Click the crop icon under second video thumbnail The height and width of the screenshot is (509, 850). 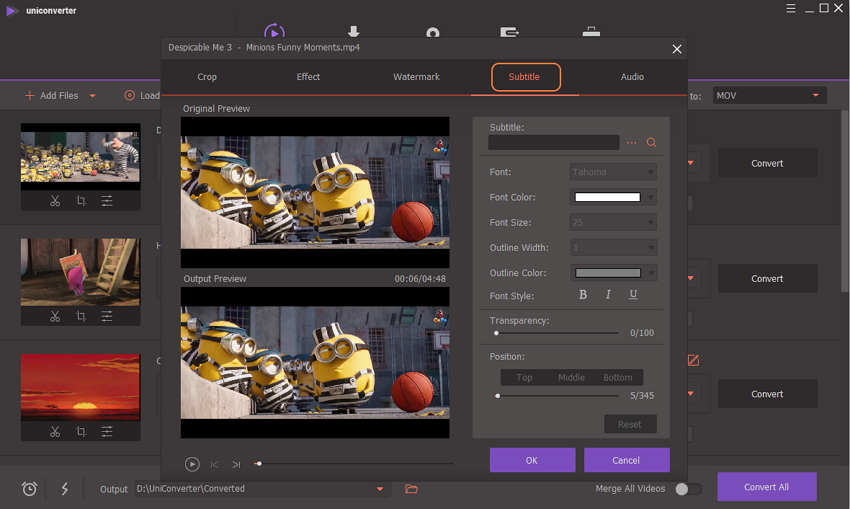81,316
